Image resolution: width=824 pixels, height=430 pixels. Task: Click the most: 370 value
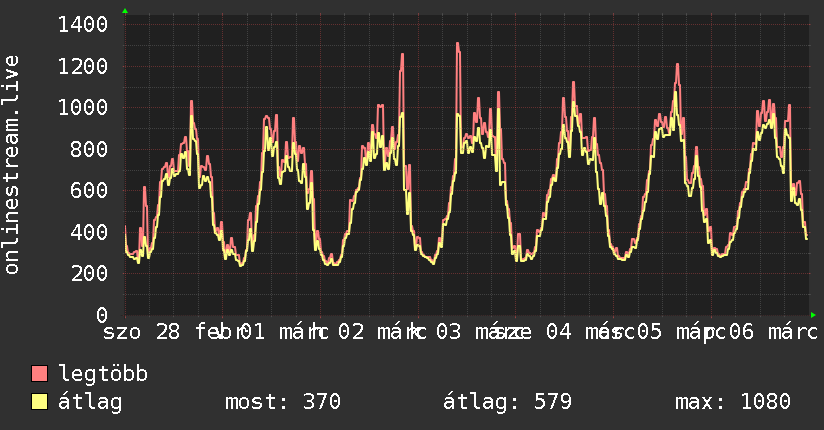pyautogui.click(x=283, y=402)
